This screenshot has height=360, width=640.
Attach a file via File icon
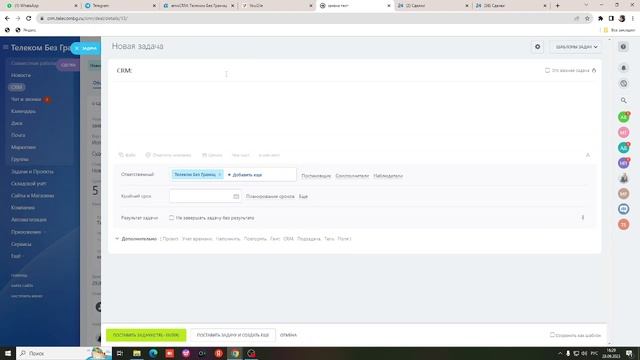tap(127, 155)
